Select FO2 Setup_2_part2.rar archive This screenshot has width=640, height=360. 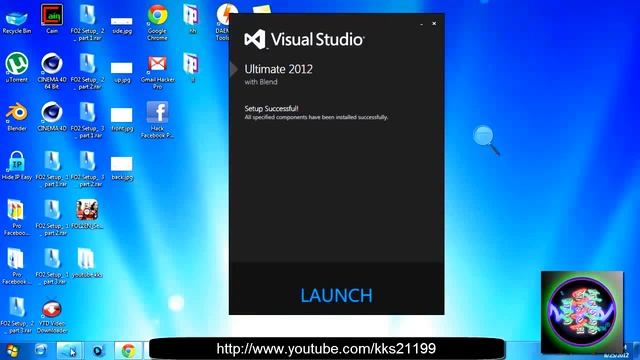[x=87, y=71]
